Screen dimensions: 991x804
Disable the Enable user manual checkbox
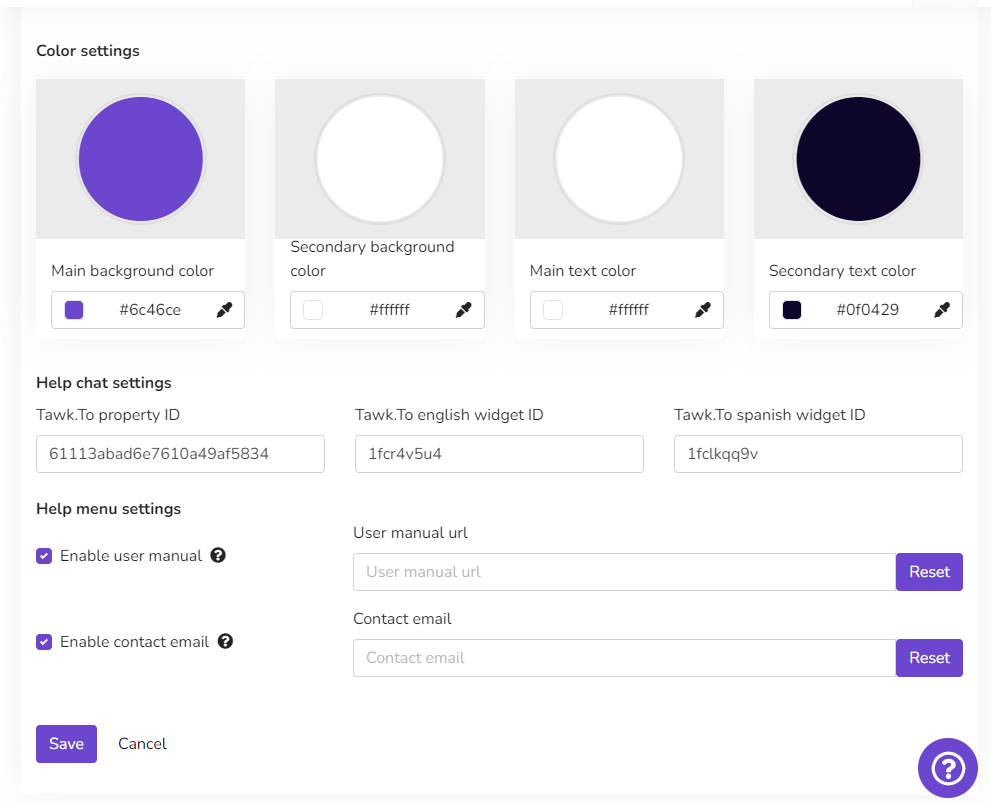[44, 556]
